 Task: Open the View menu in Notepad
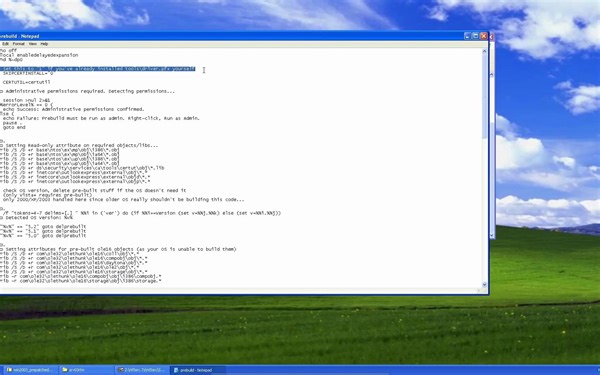pyautogui.click(x=33, y=44)
